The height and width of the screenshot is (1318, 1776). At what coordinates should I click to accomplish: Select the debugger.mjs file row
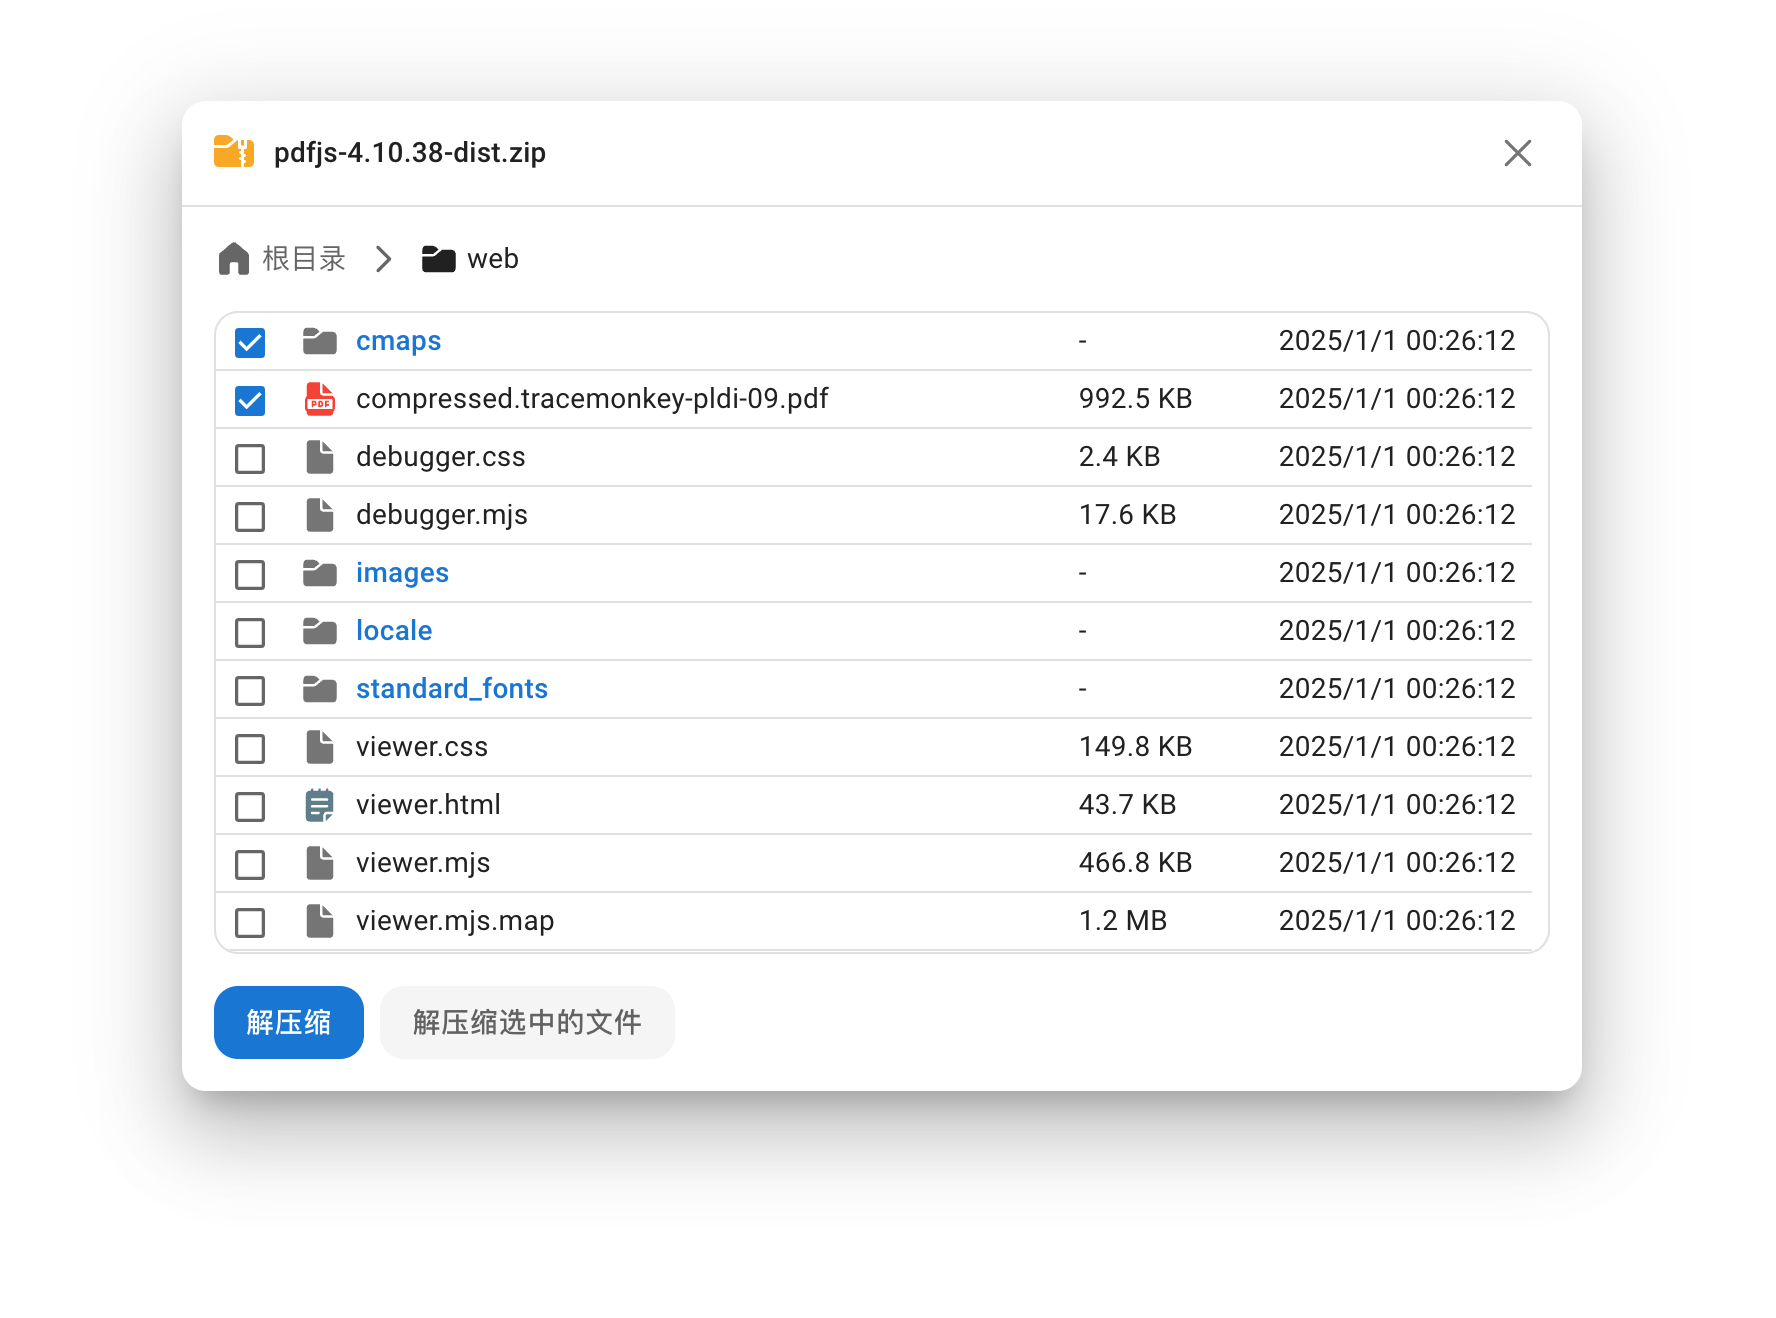pyautogui.click(x=442, y=515)
